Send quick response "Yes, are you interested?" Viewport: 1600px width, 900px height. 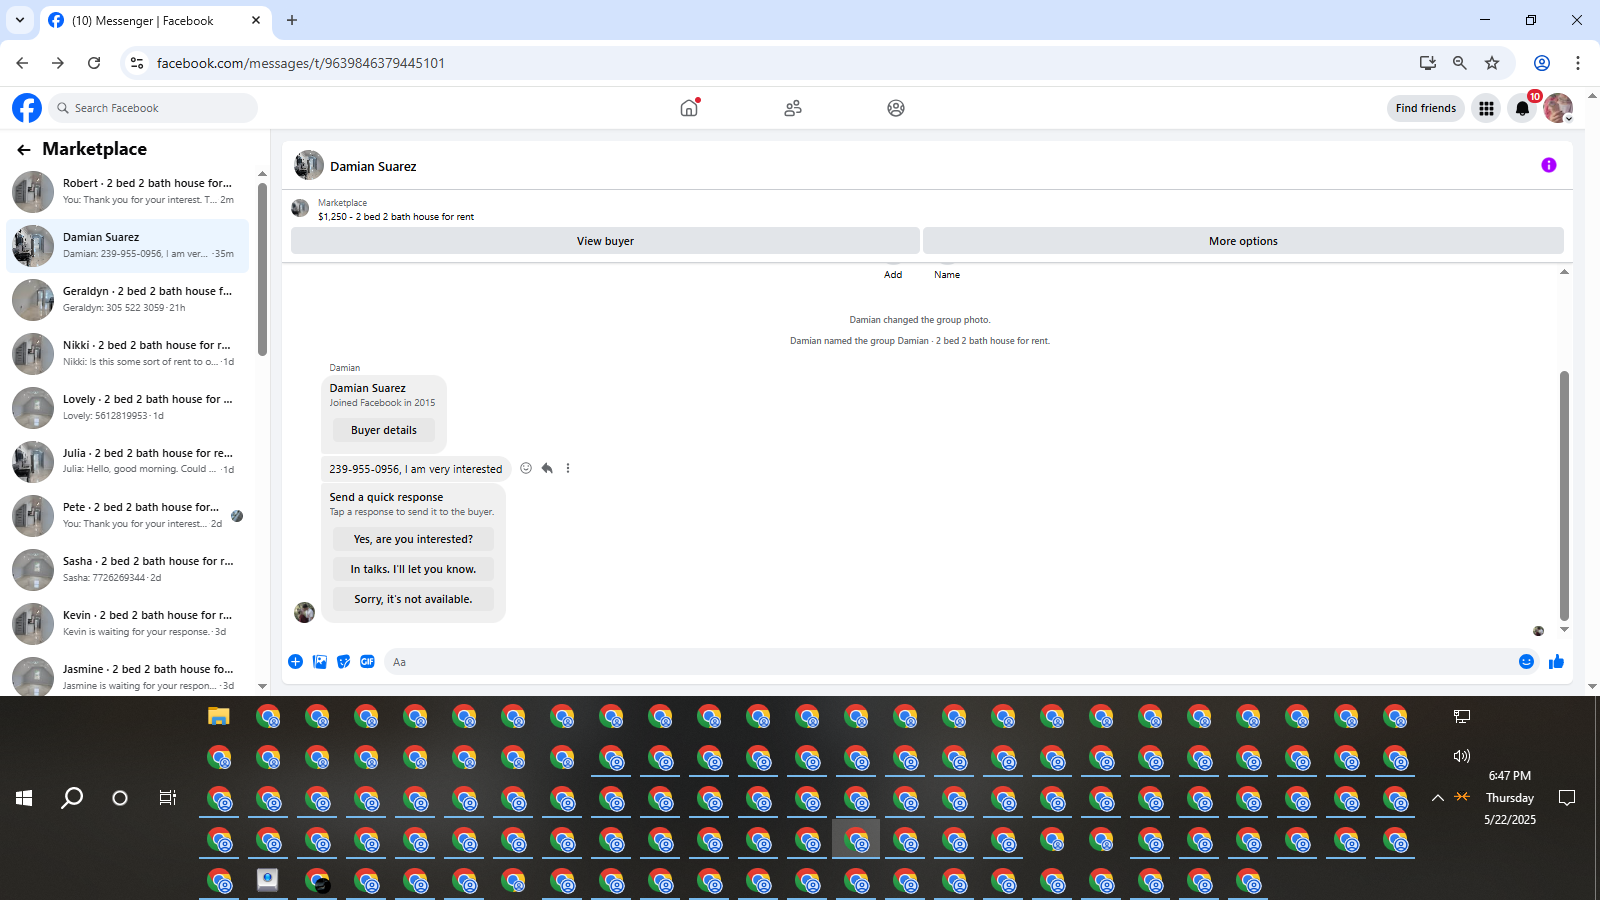[413, 539]
